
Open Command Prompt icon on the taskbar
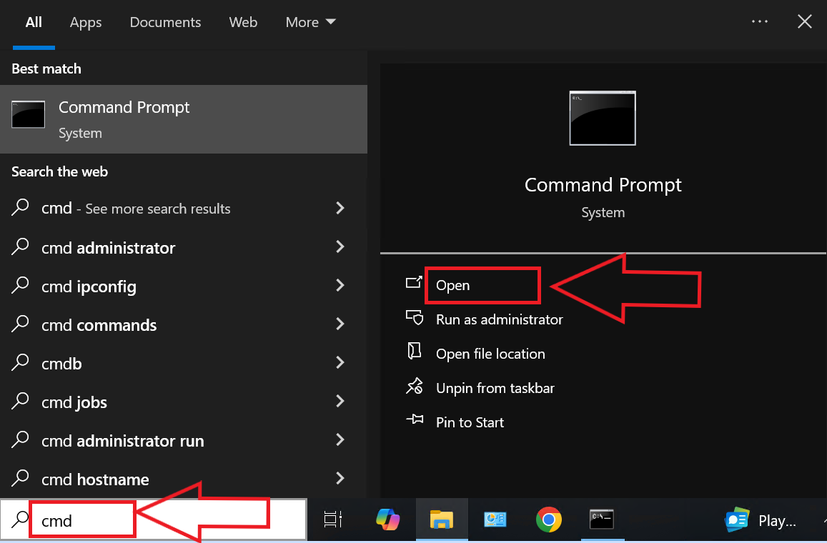click(x=601, y=519)
